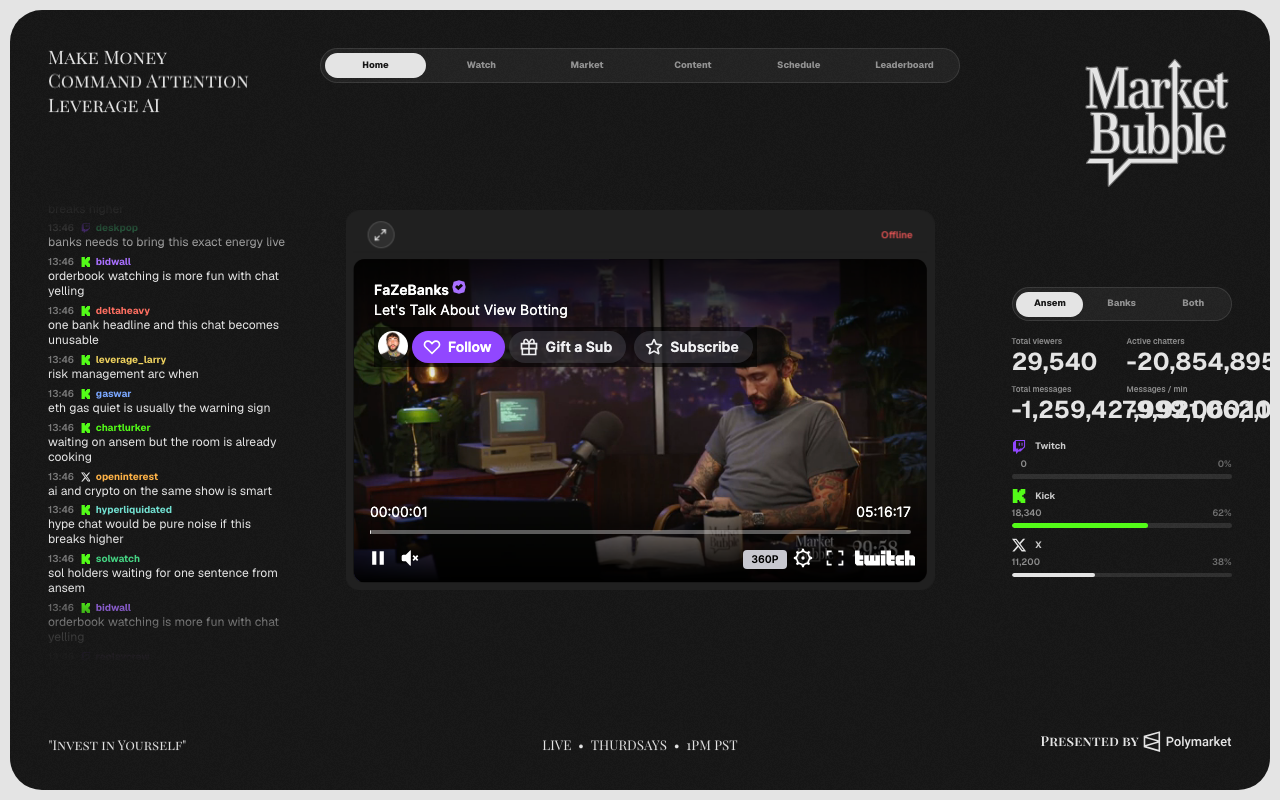Click the "Let's Talk About View Botting" title
This screenshot has width=1280, height=800.
(x=471, y=310)
